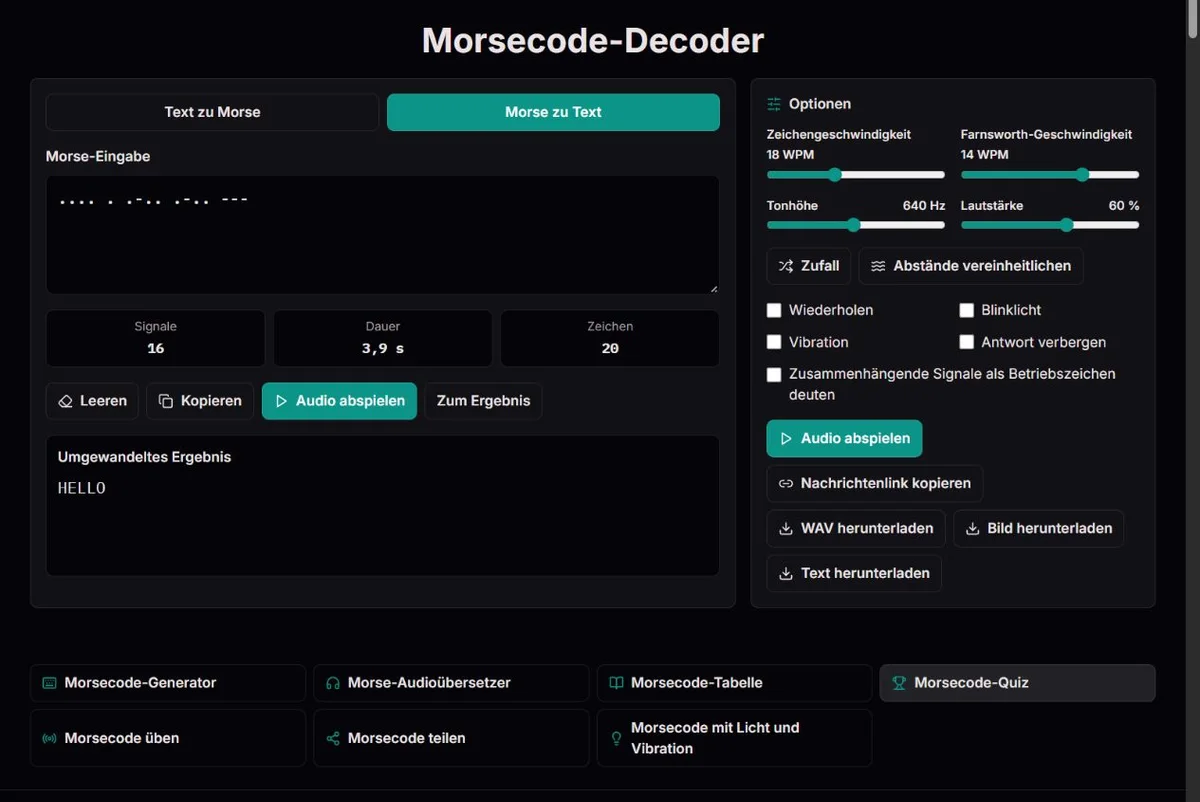This screenshot has width=1200, height=802.
Task: Open the Morsecode-Tabelle link
Action: (x=734, y=683)
